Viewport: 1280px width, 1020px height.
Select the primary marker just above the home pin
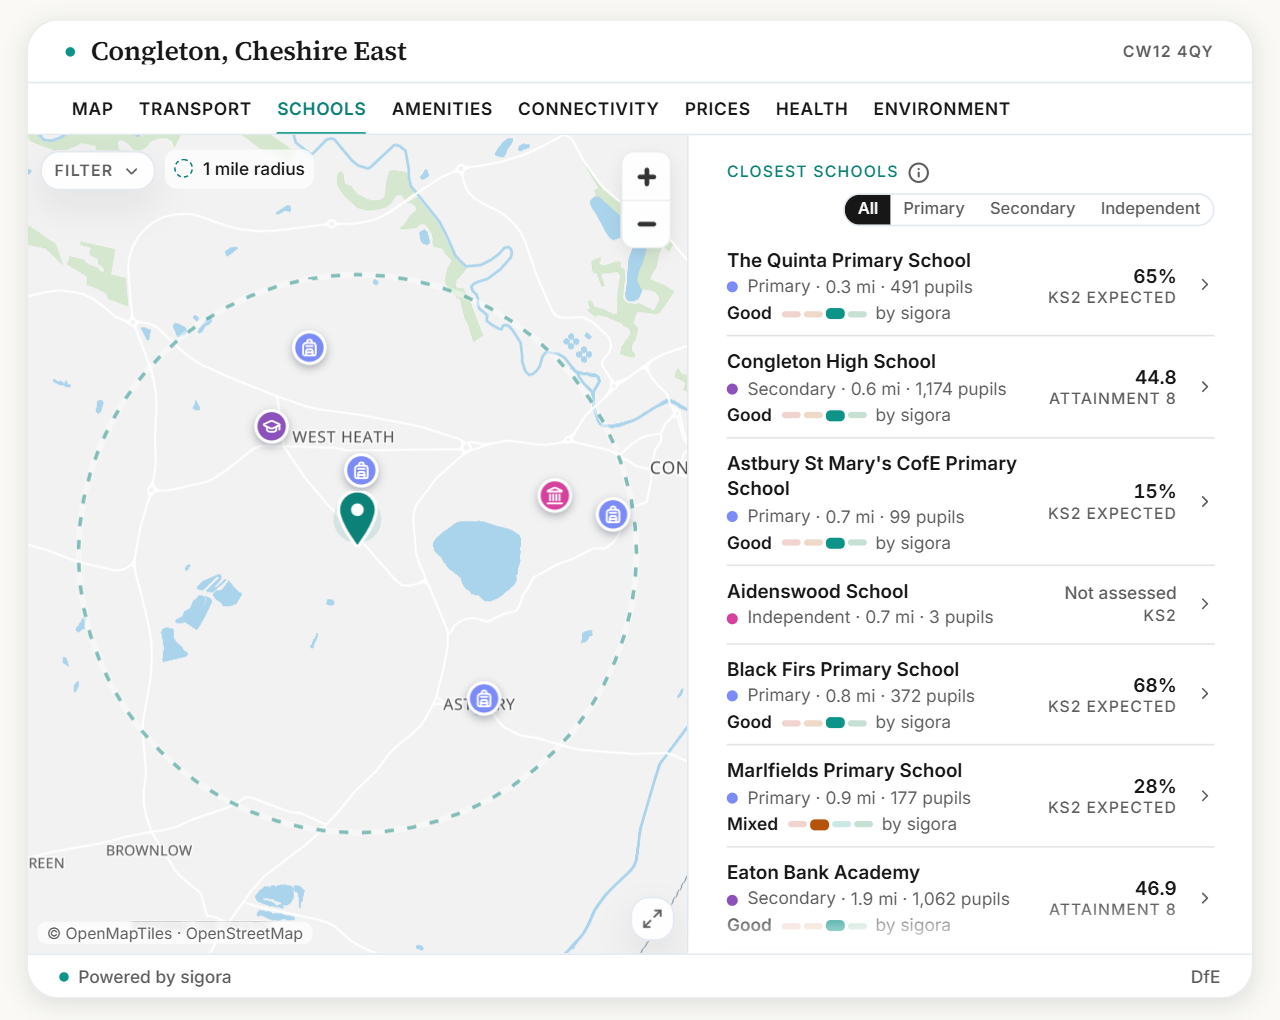tap(362, 470)
